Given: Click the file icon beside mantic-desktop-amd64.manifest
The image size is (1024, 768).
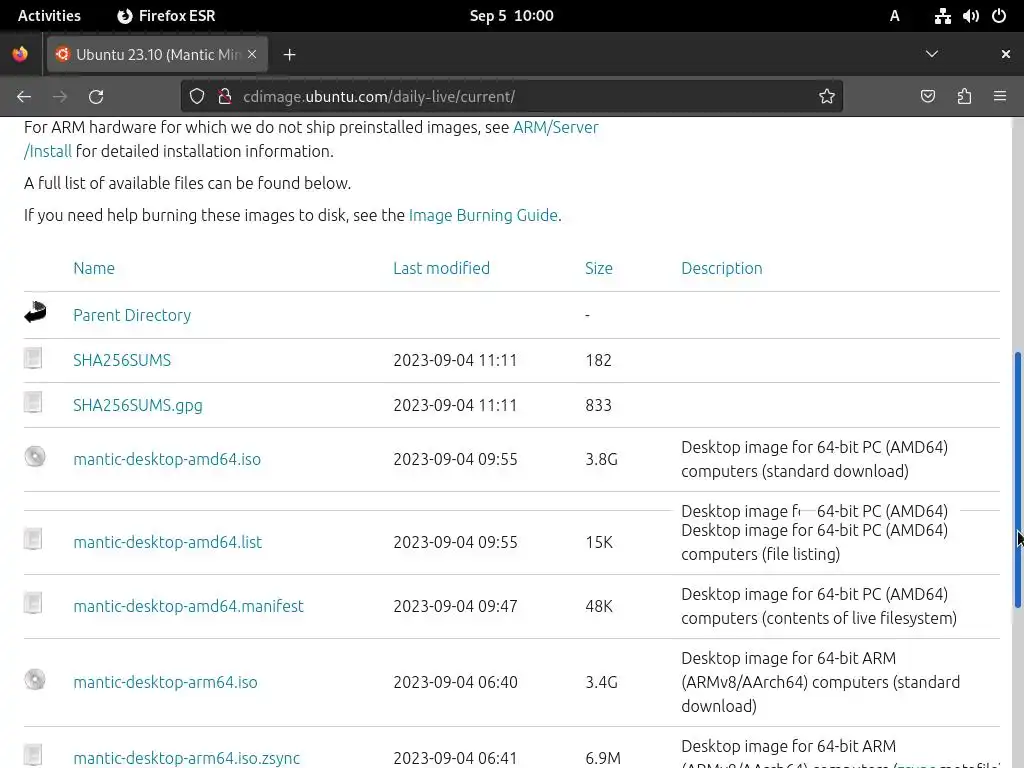Looking at the screenshot, I should [x=33, y=603].
